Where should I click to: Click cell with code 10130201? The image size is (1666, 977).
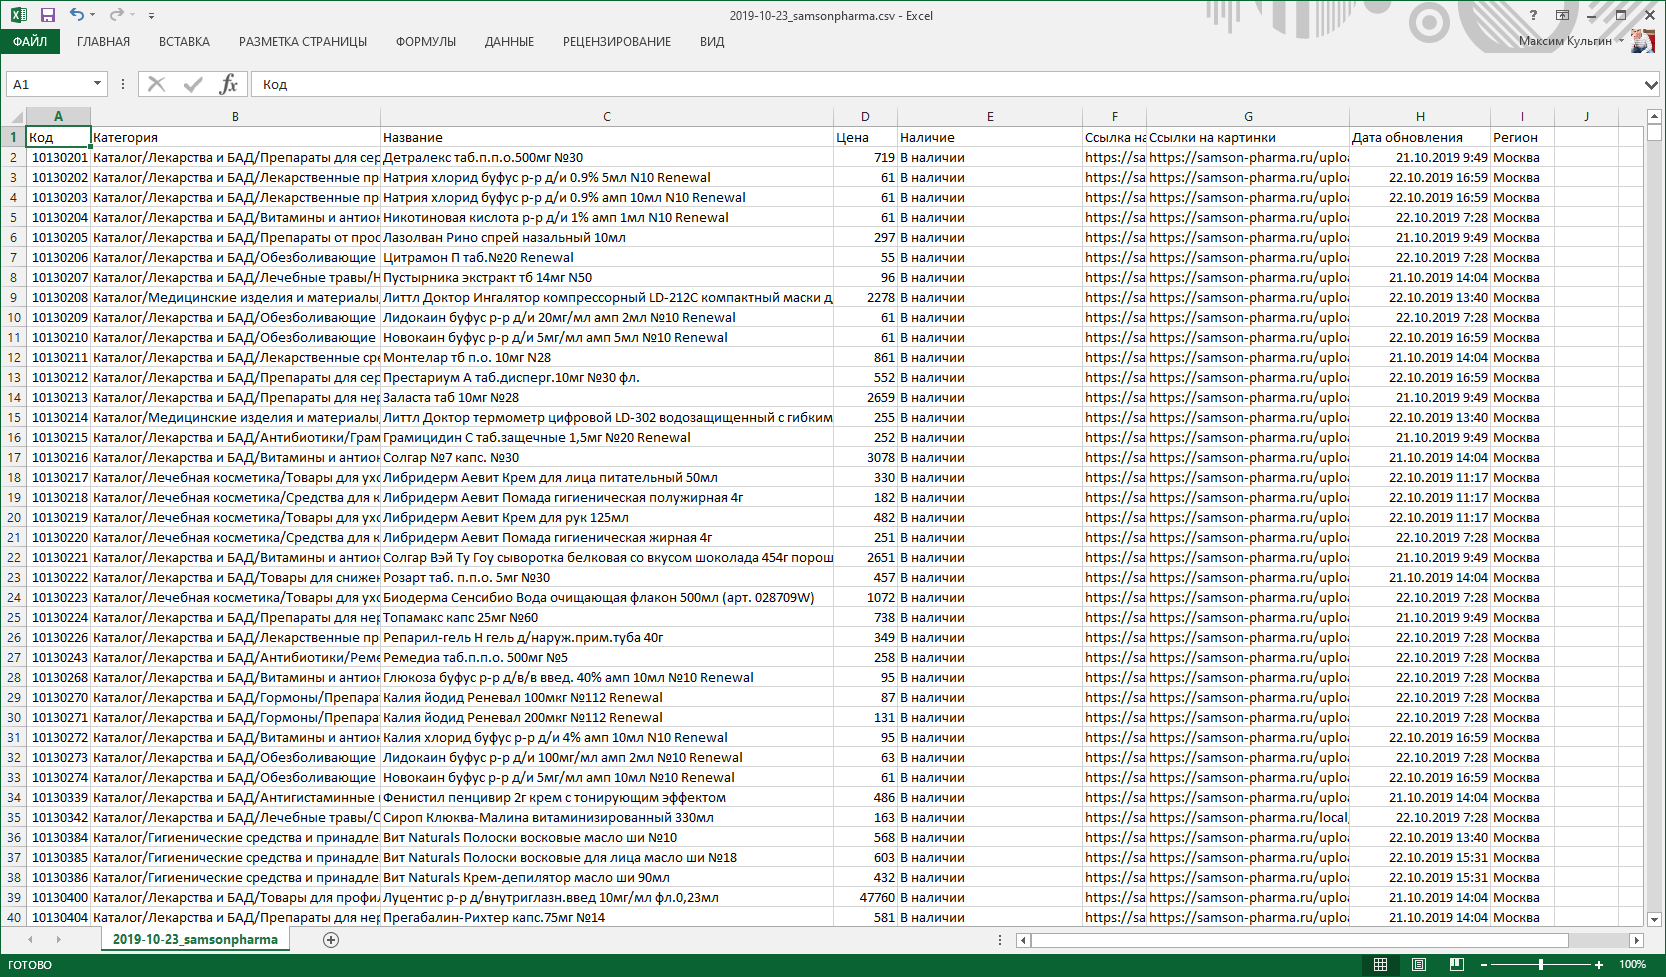pyautogui.click(x=58, y=157)
